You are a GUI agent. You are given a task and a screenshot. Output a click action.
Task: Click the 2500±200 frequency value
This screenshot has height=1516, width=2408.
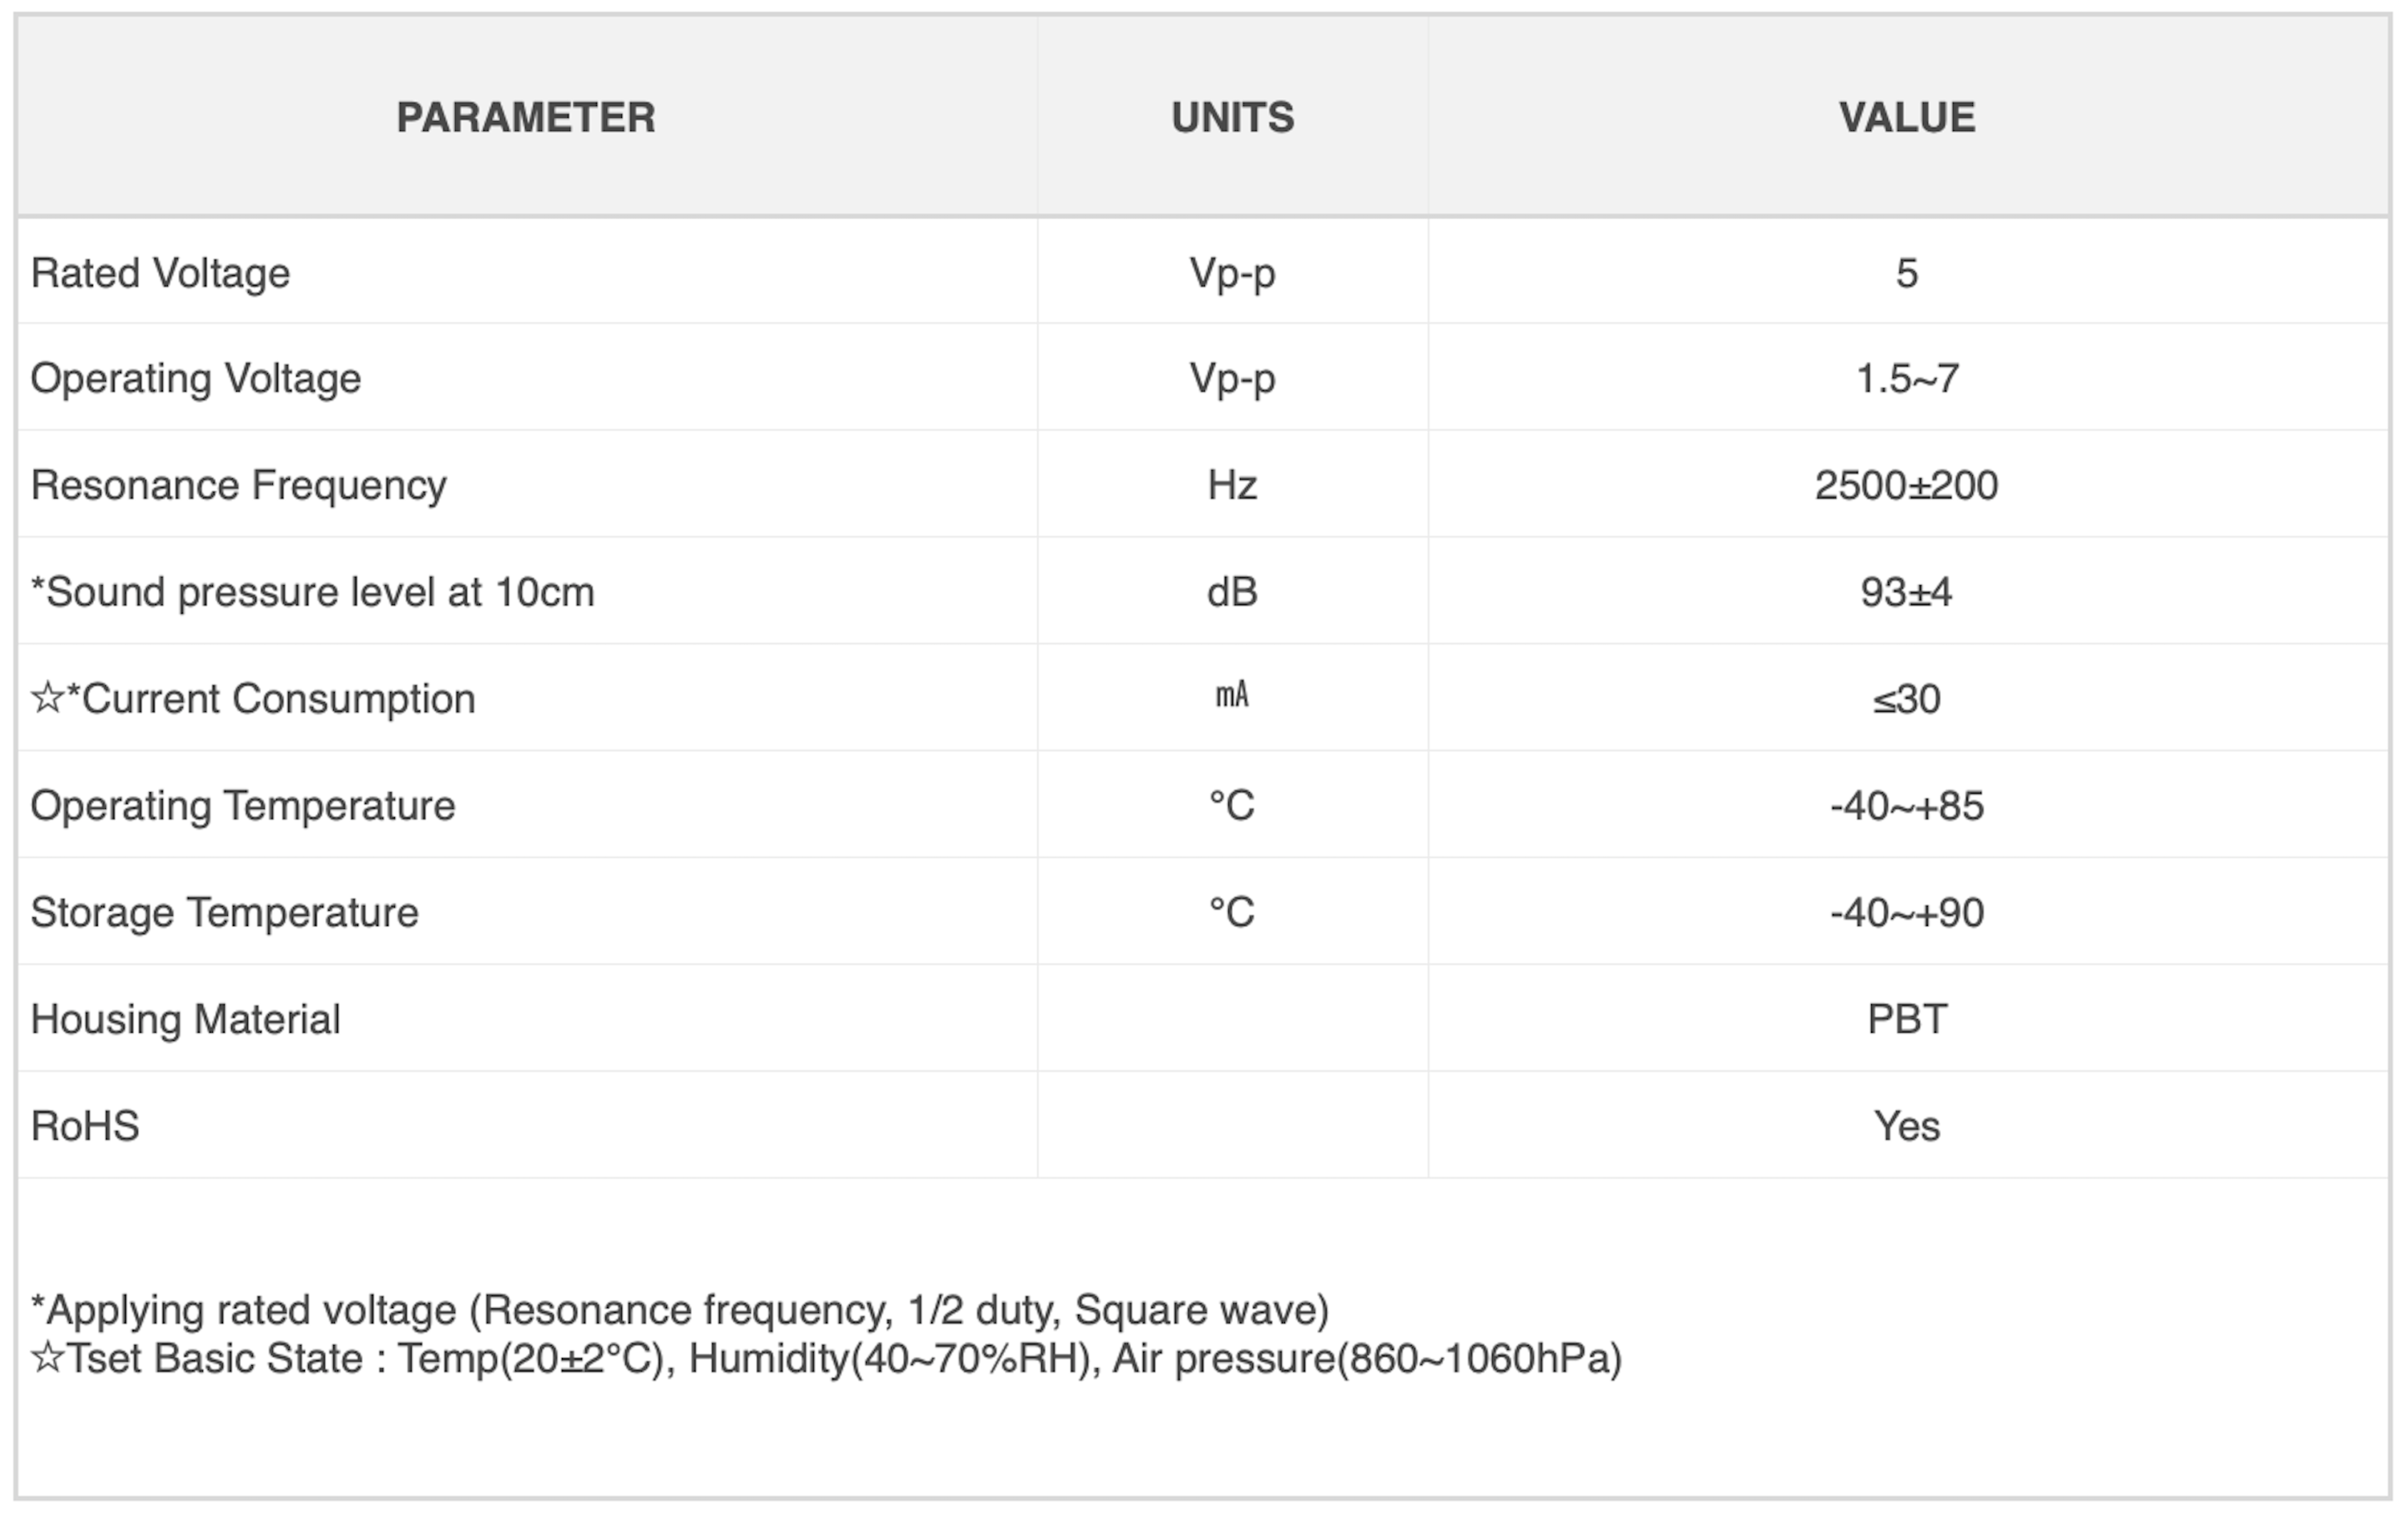pos(1906,486)
